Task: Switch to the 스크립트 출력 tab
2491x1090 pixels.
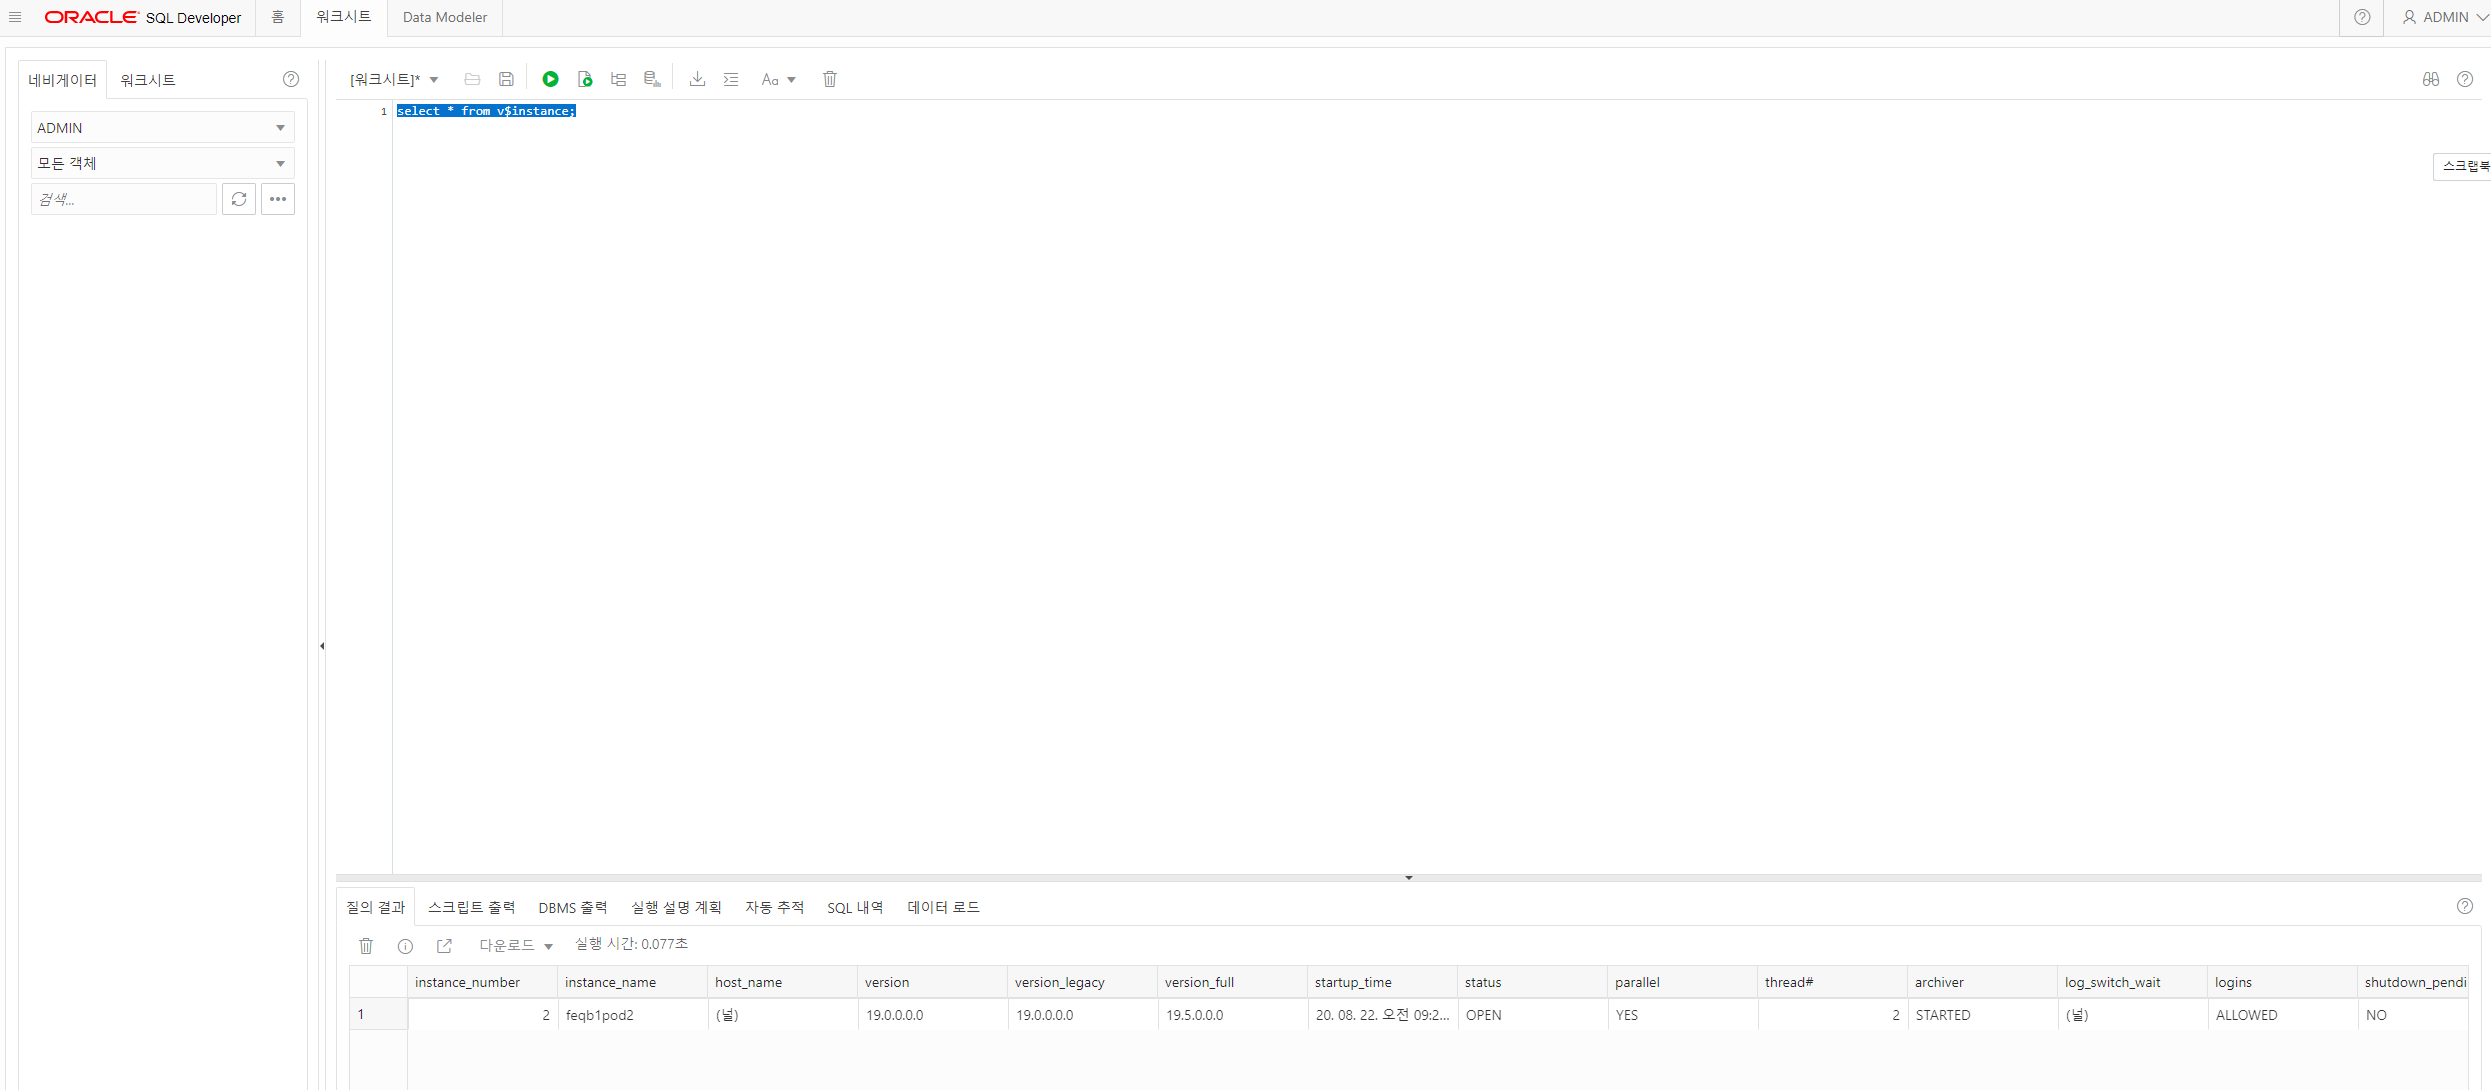Action: click(471, 907)
